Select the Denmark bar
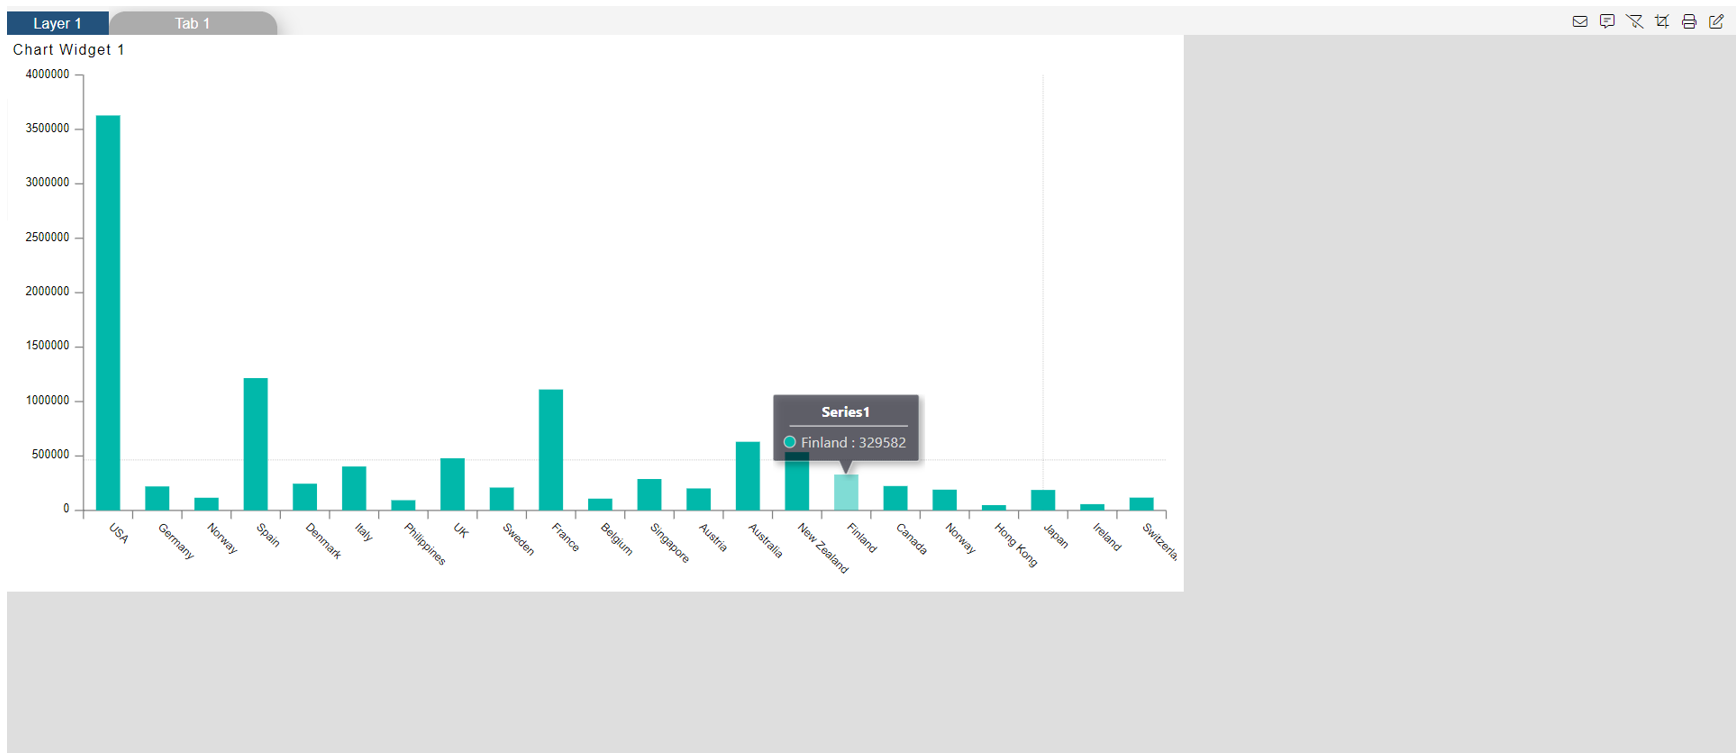Viewport: 1736px width, 753px height. pyautogui.click(x=305, y=497)
